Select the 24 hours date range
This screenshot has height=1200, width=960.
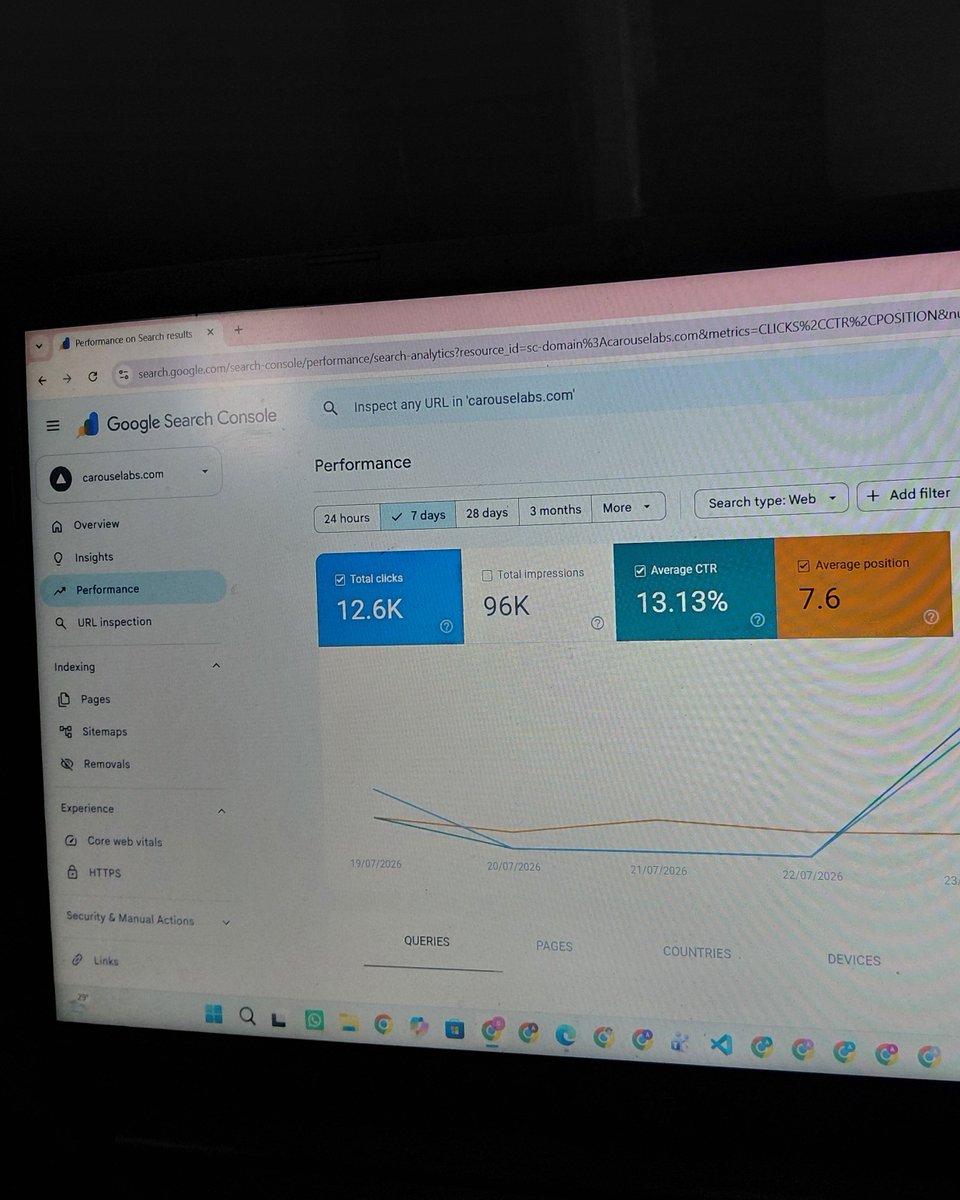coord(347,518)
